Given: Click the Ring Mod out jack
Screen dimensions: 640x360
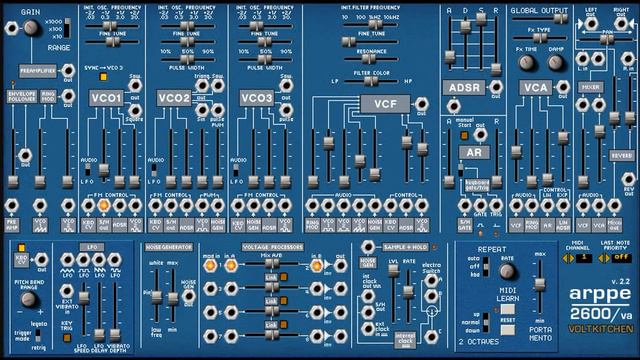Looking at the screenshot, I should tap(68, 96).
